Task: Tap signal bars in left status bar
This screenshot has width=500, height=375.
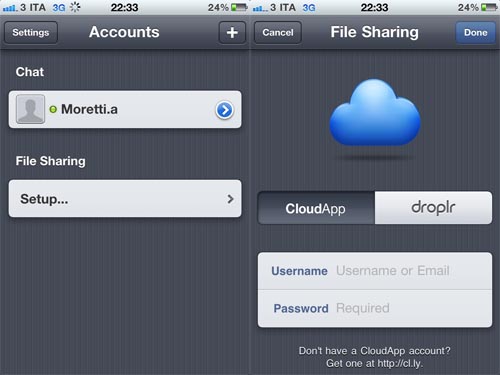Action: click(10, 8)
